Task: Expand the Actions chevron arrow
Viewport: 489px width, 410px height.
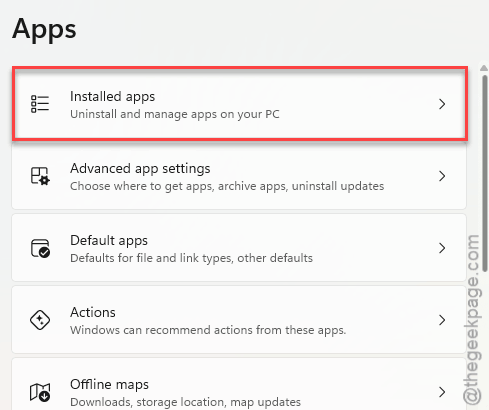Action: [x=442, y=320]
